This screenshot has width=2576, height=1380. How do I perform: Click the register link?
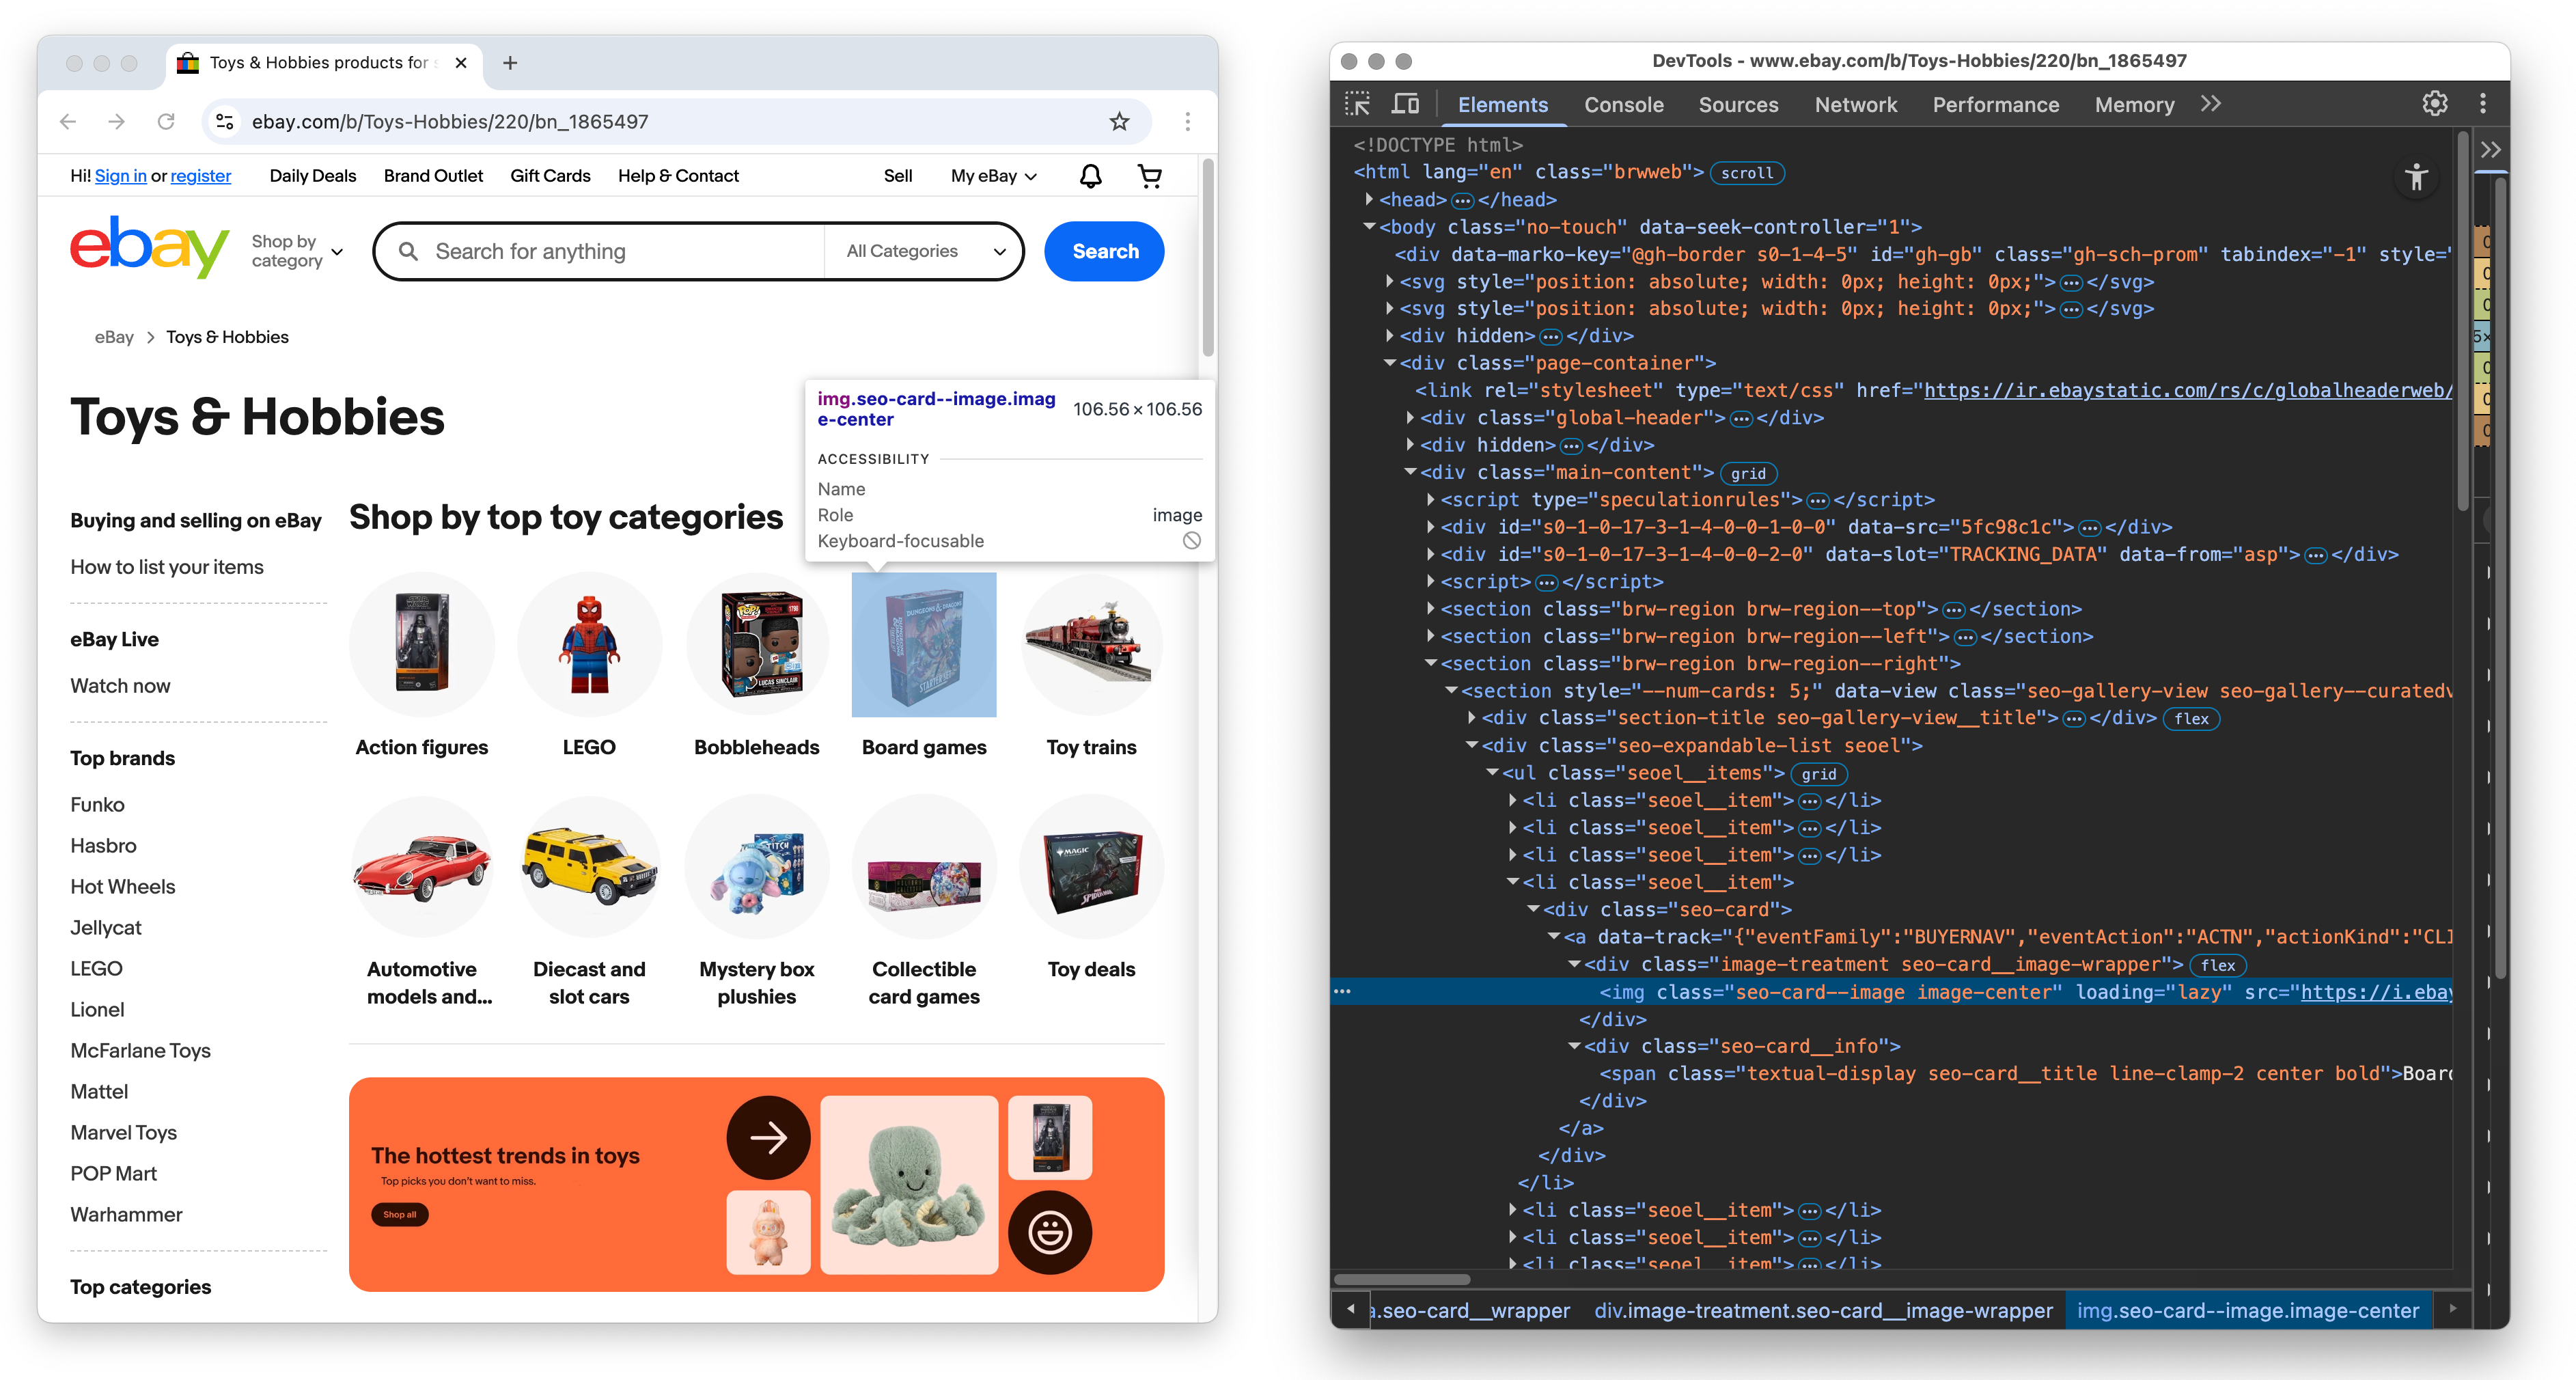pos(200,175)
